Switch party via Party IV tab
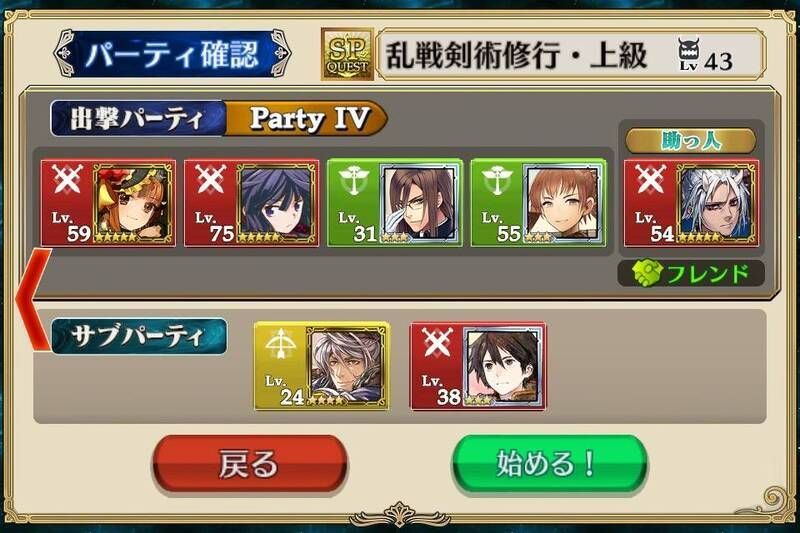 306,118
